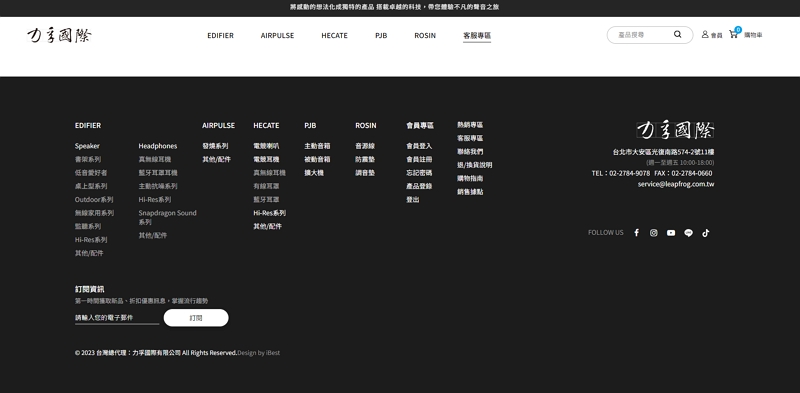Open 藍牙耳罩耳機 link
The width and height of the screenshot is (800, 393).
158,173
